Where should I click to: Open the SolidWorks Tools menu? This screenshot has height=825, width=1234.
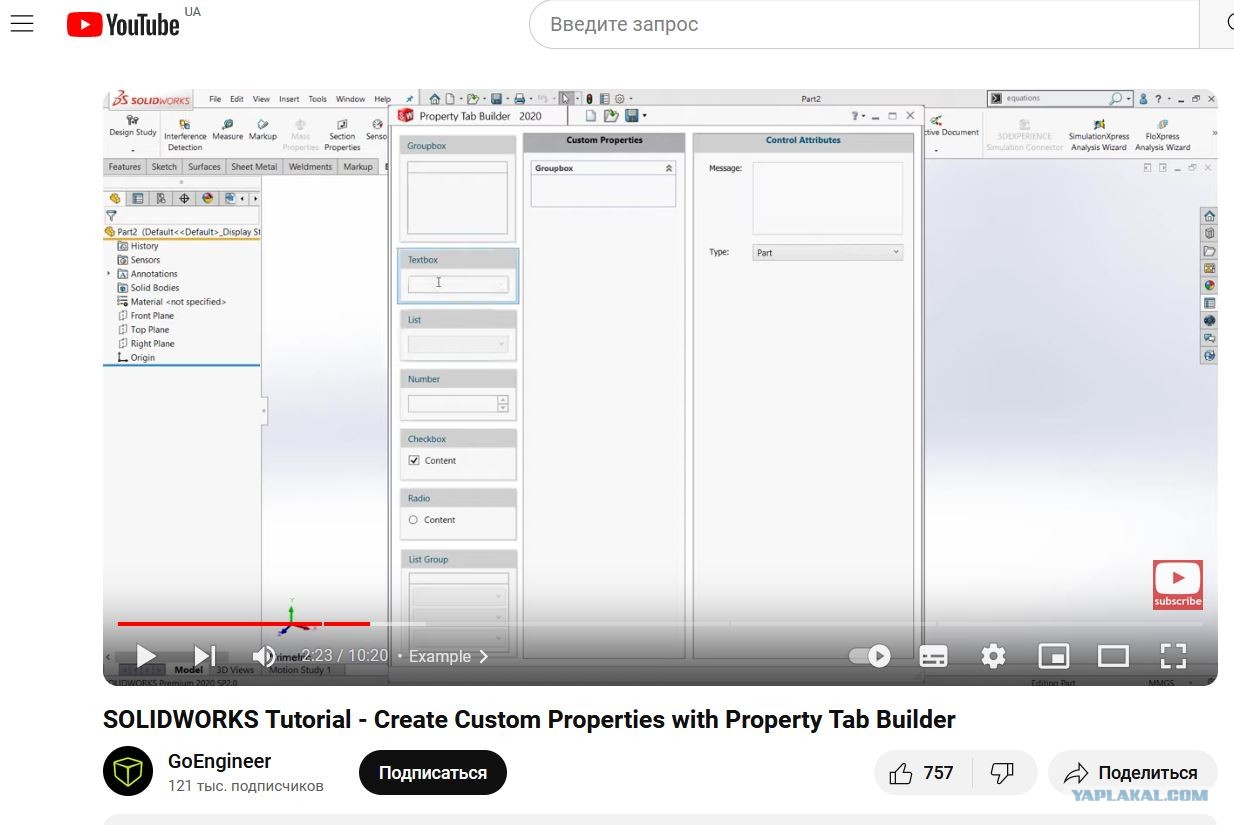coord(317,99)
